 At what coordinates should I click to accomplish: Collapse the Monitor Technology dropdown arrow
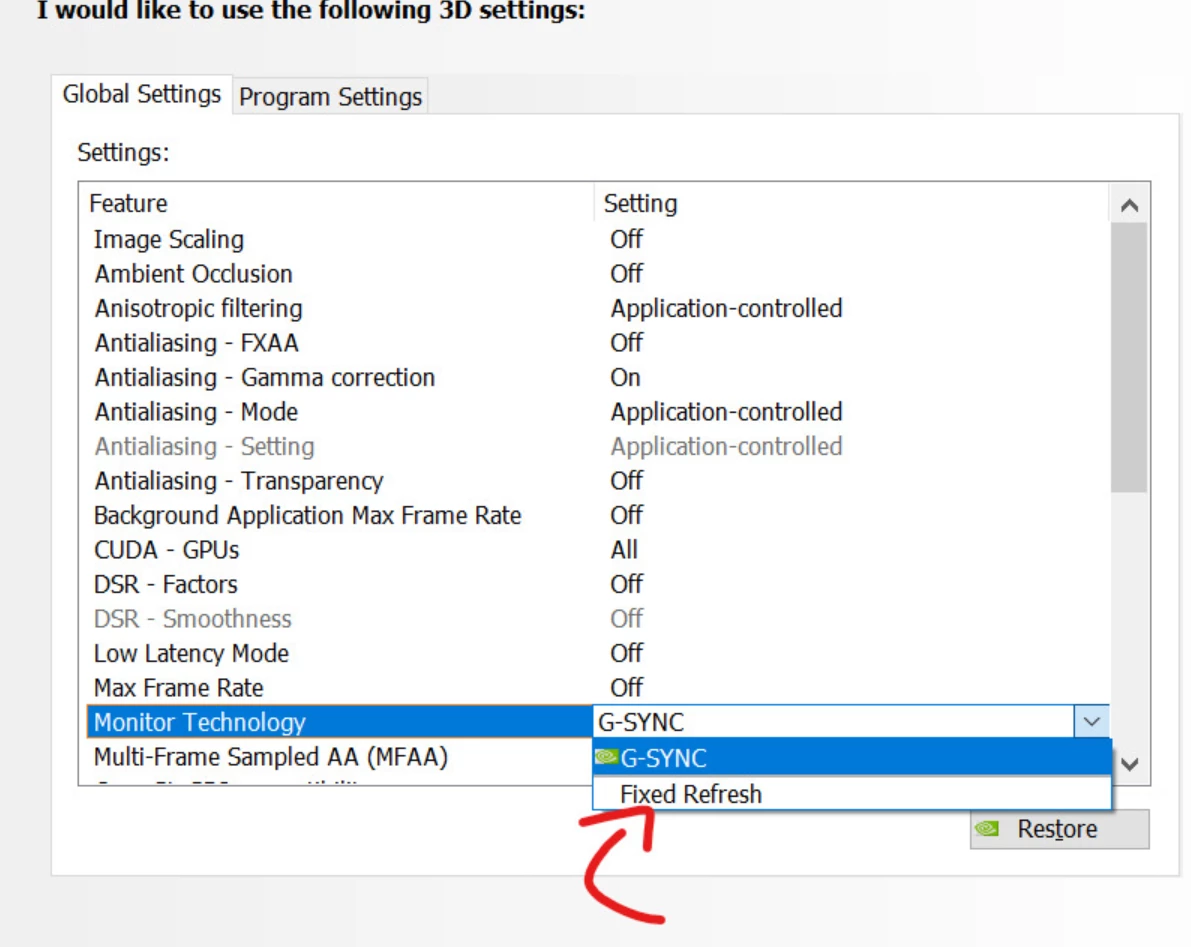coord(1091,721)
